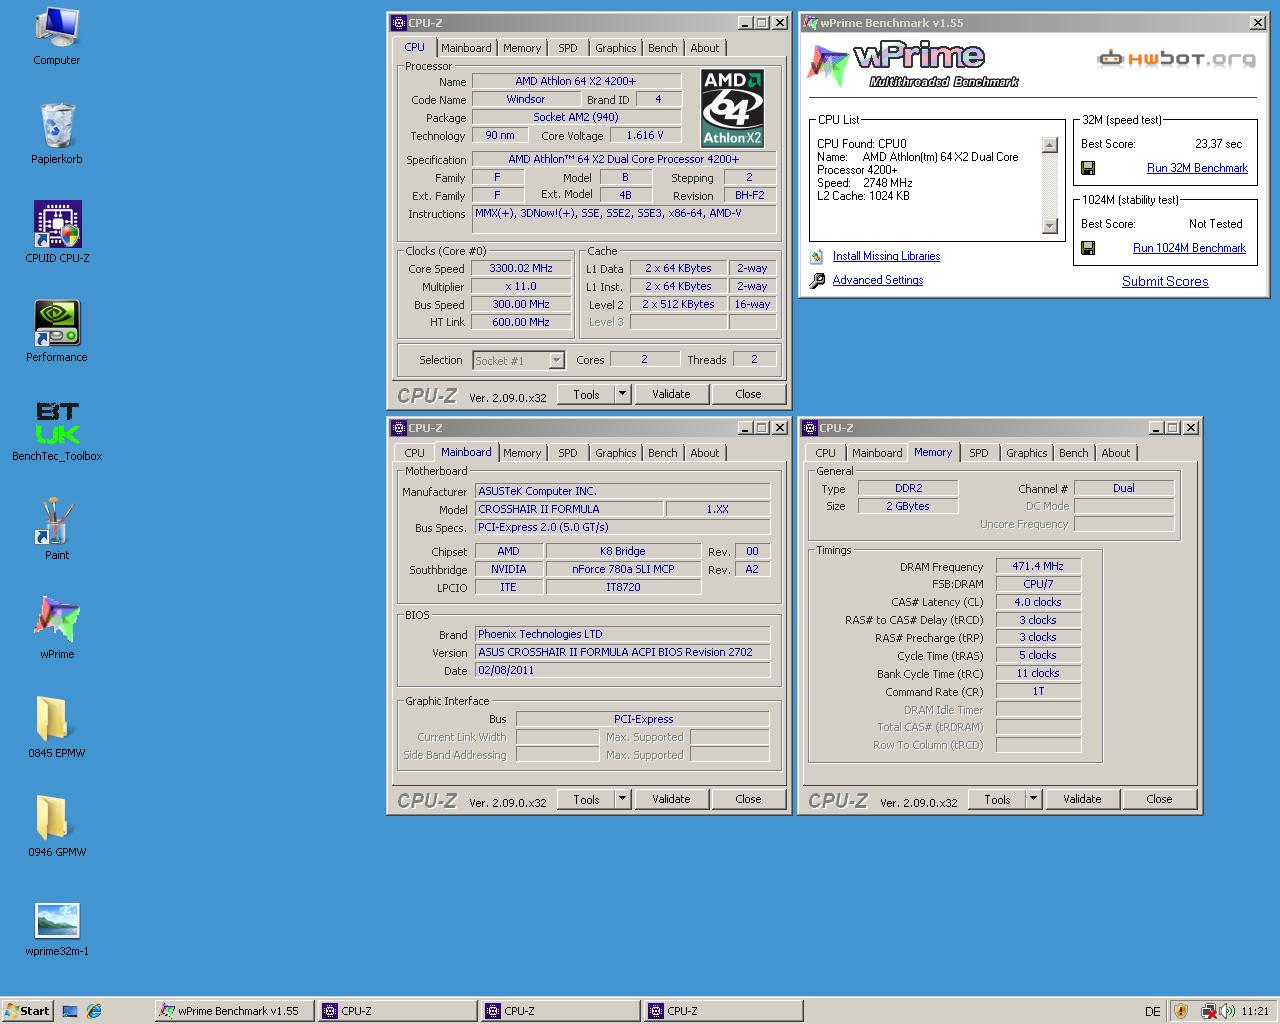Select wPrime Benchmark v1.55 taskbar button

(235, 1011)
